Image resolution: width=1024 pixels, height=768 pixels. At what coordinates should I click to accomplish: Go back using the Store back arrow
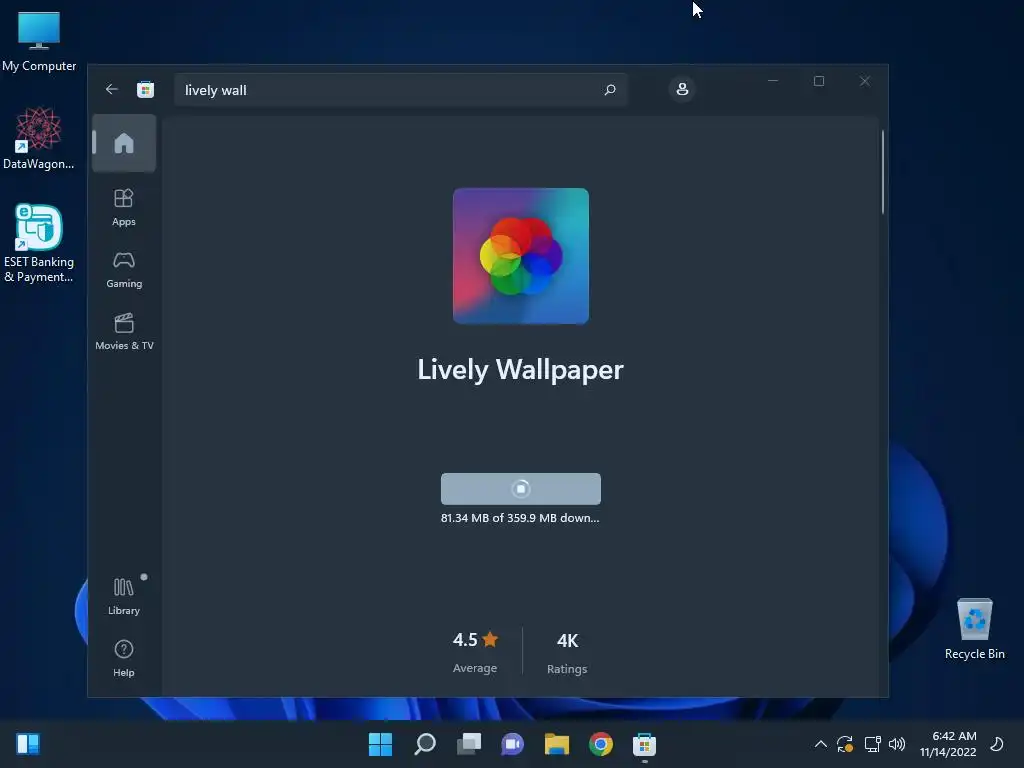(112, 89)
